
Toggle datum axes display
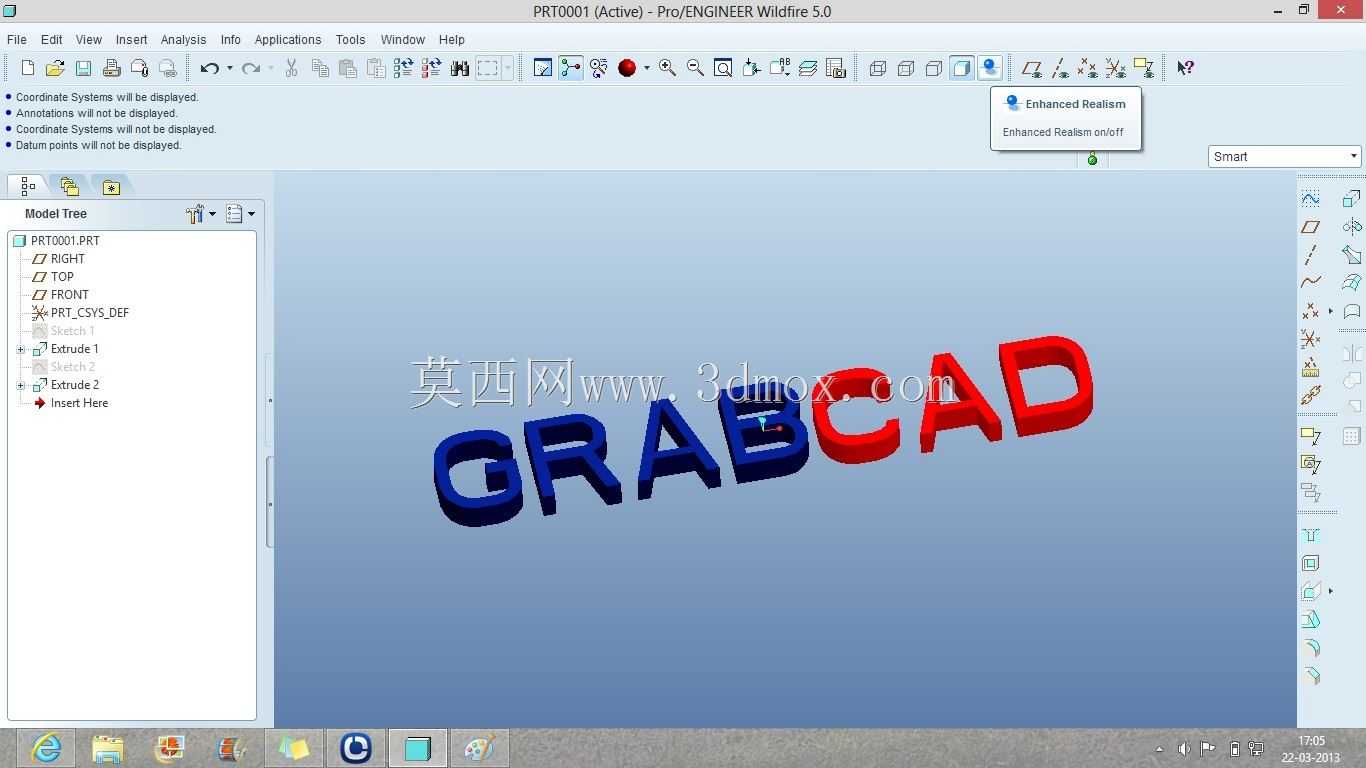[x=1060, y=68]
